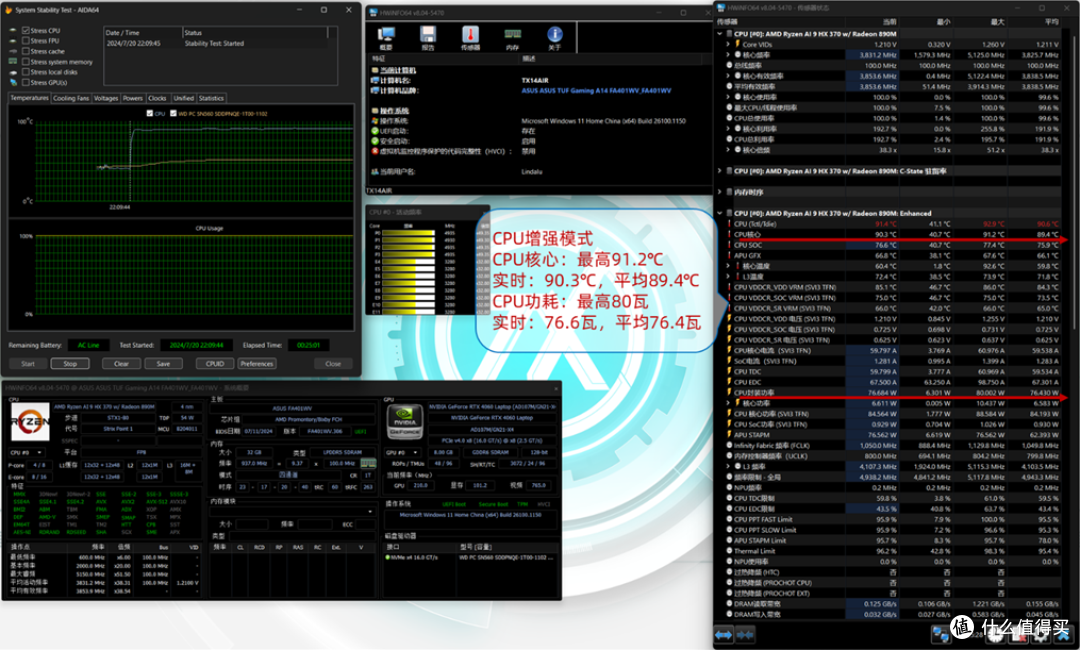Collapse the Radeon 890M: Enhanced sensor group
Image resolution: width=1080 pixels, height=650 pixels.
coord(720,213)
